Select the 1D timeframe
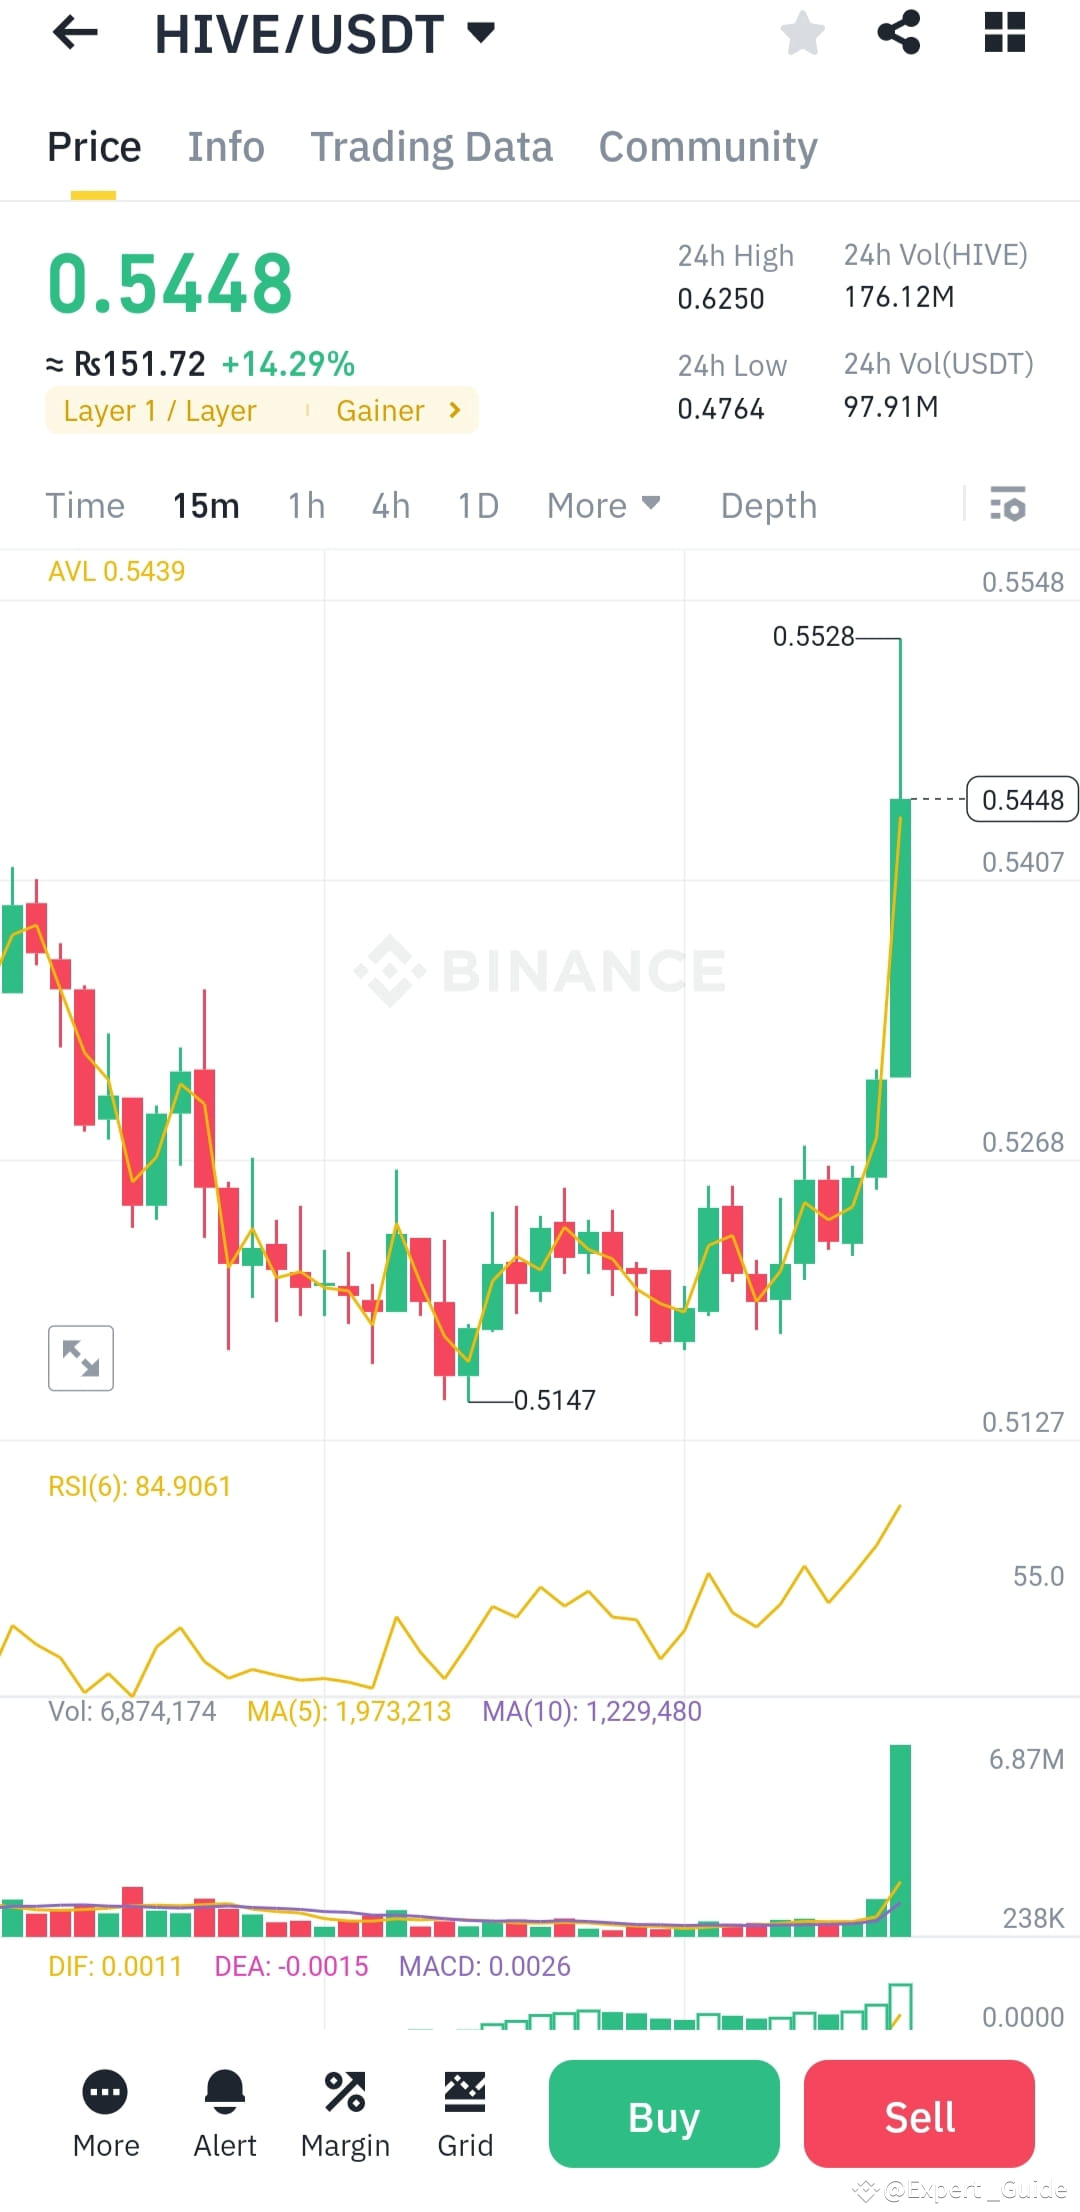Image resolution: width=1080 pixels, height=2212 pixels. (x=477, y=506)
